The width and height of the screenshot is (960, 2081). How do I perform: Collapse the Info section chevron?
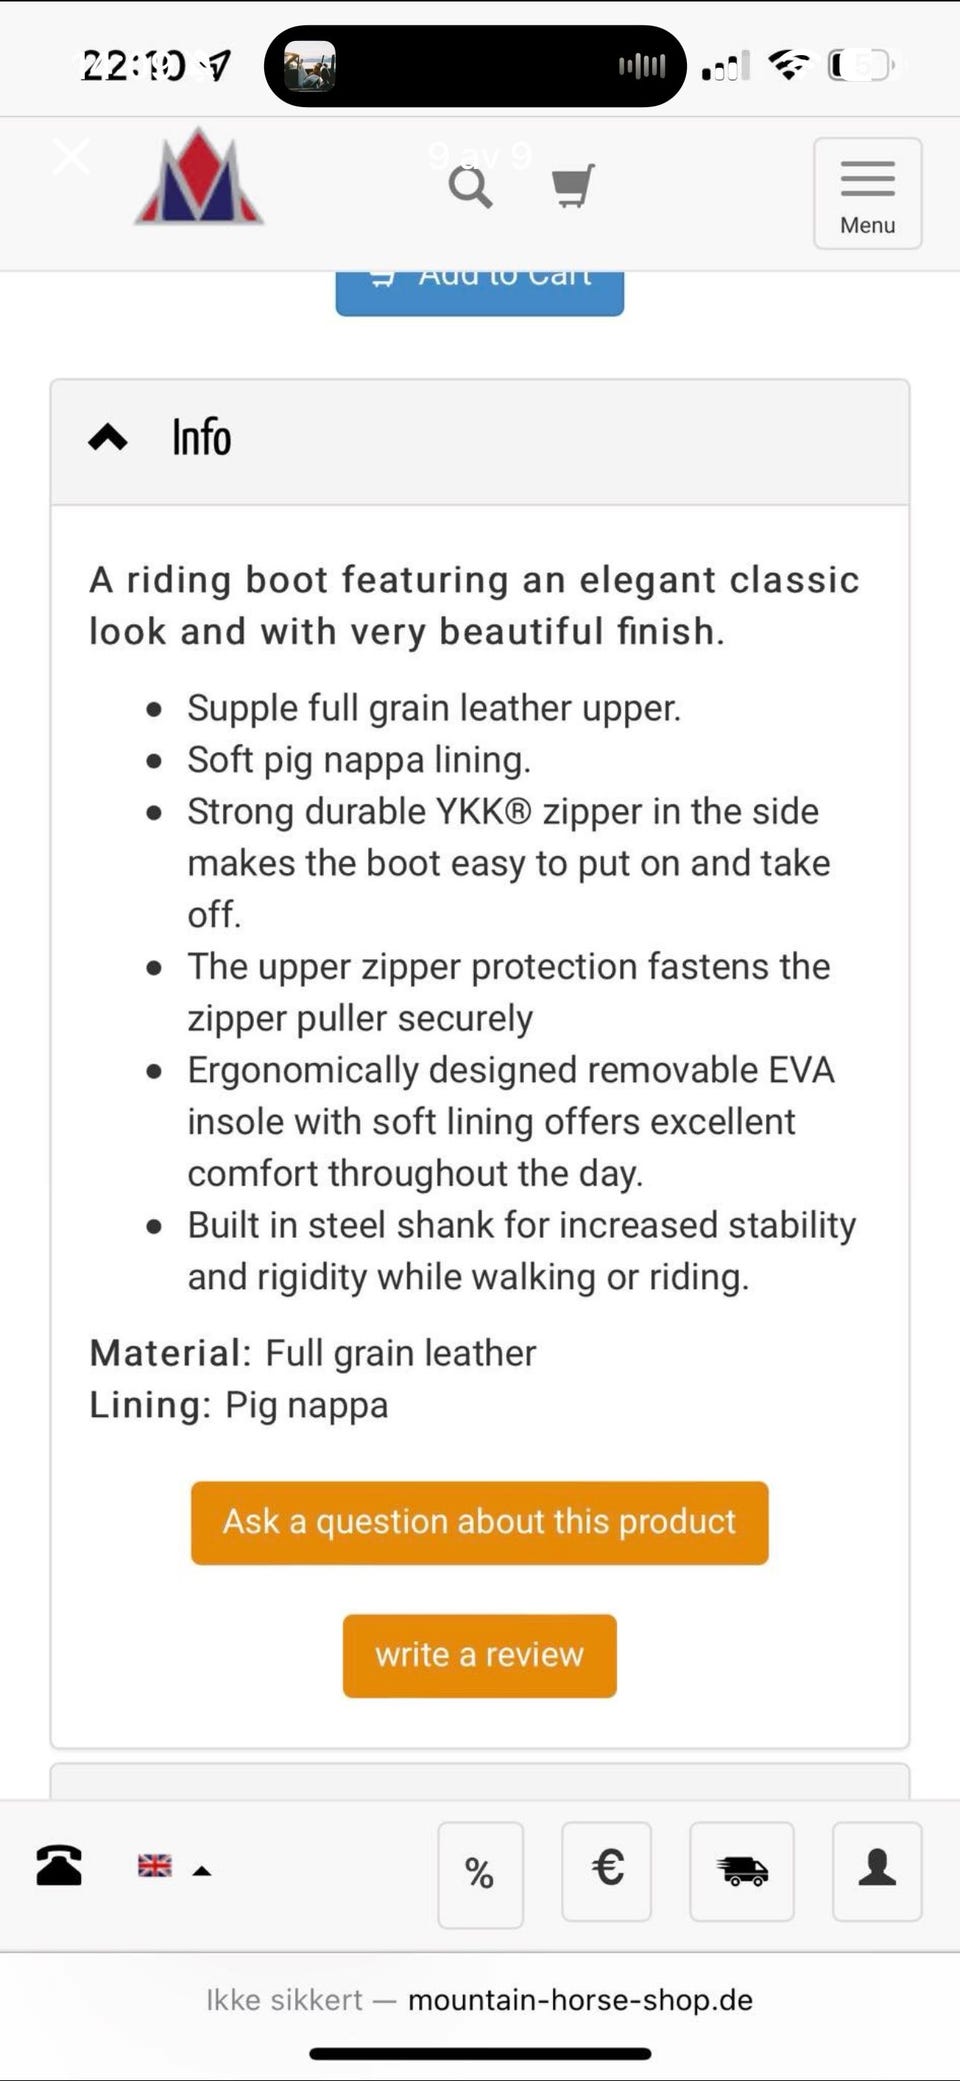(x=108, y=437)
